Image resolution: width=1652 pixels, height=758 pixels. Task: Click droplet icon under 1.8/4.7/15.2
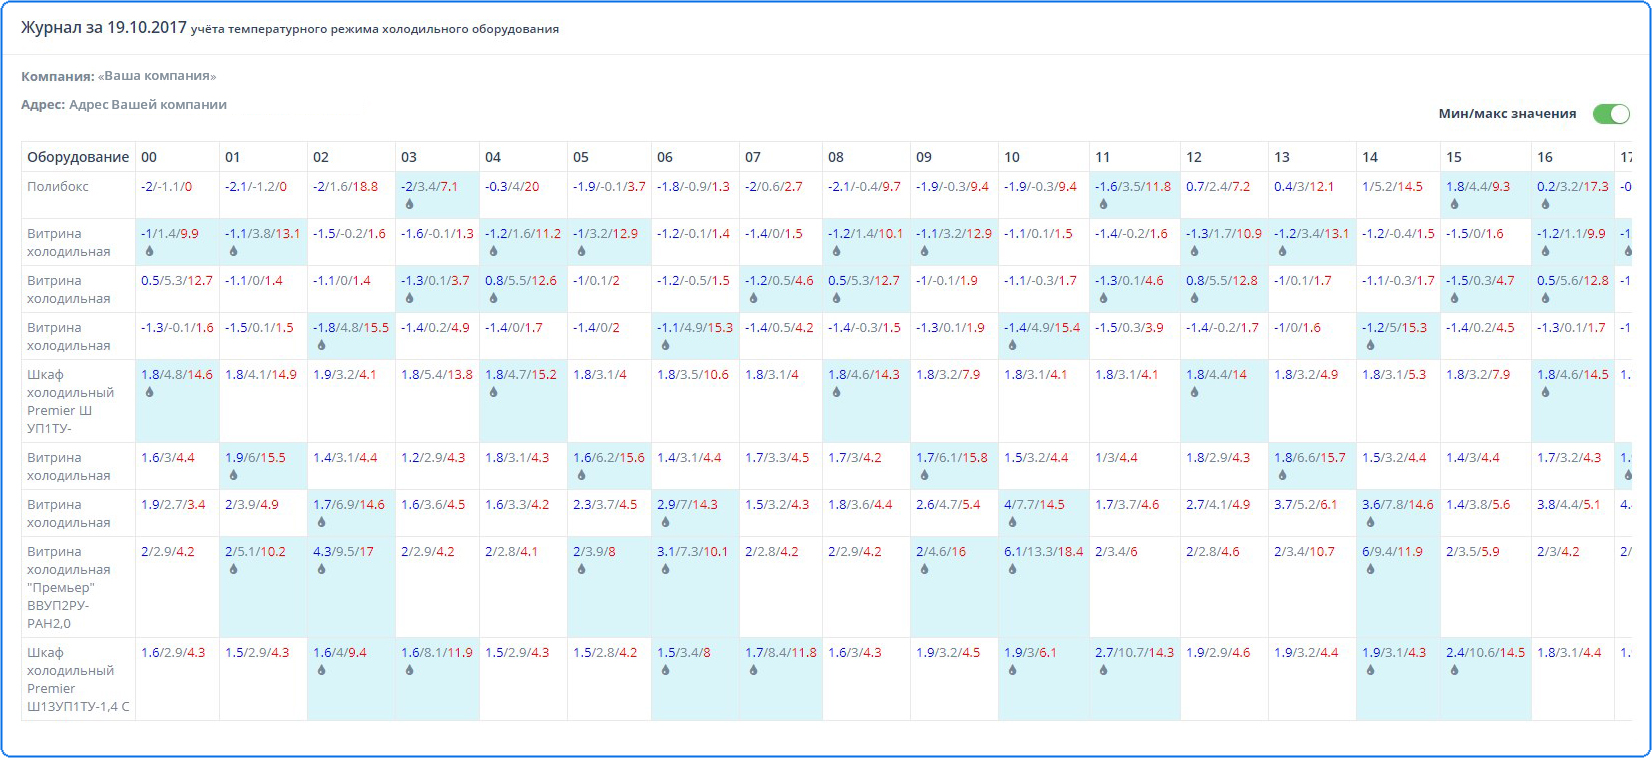[493, 392]
